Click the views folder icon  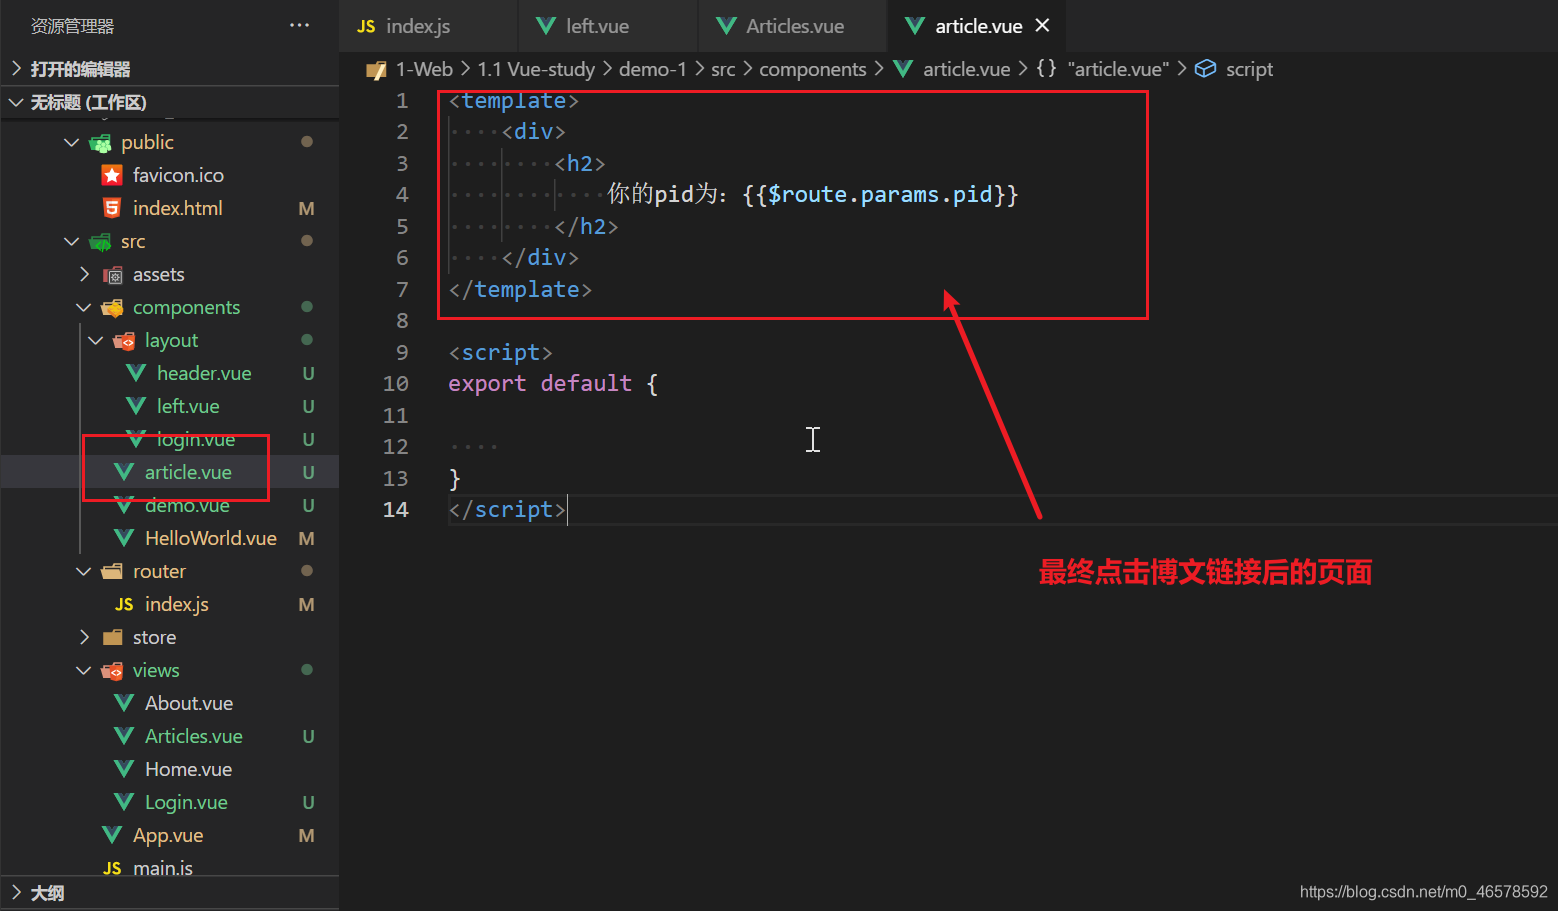tap(112, 670)
